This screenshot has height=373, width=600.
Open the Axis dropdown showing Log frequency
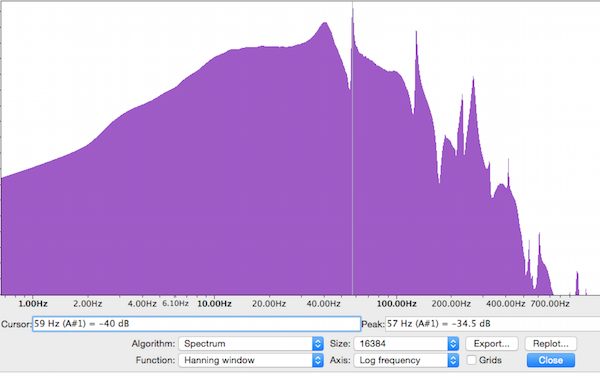(406, 360)
